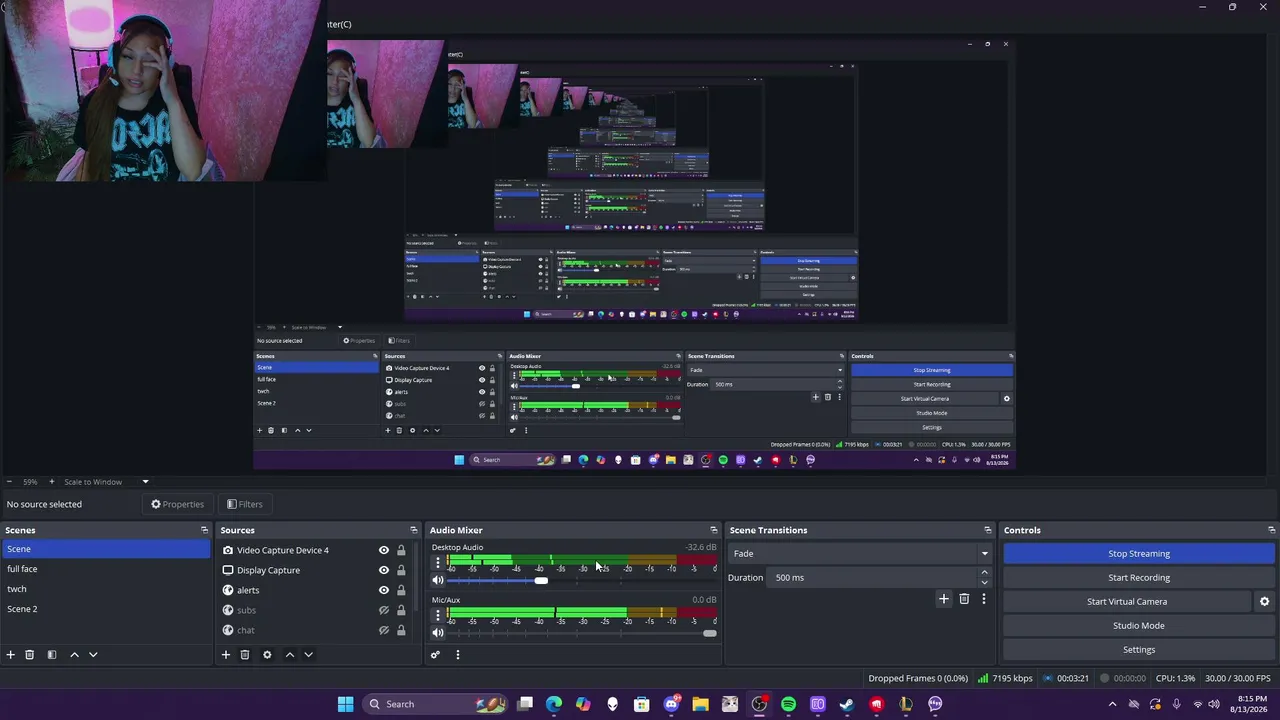Open OBS Settings from the Controls panel

(x=1139, y=650)
